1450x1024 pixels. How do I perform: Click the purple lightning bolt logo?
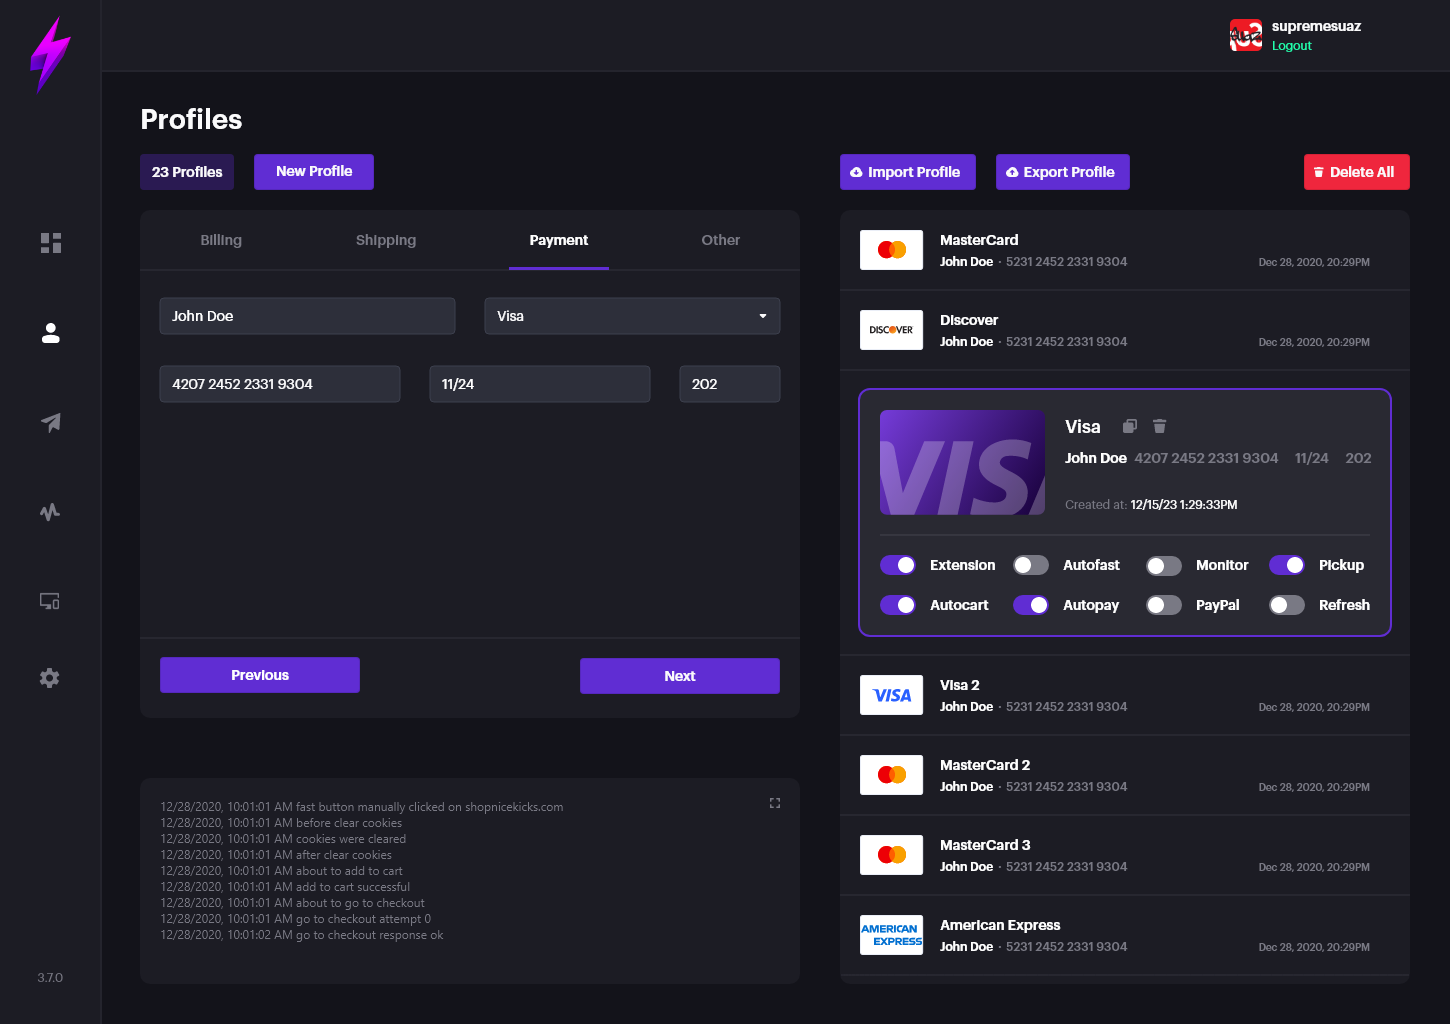50,55
